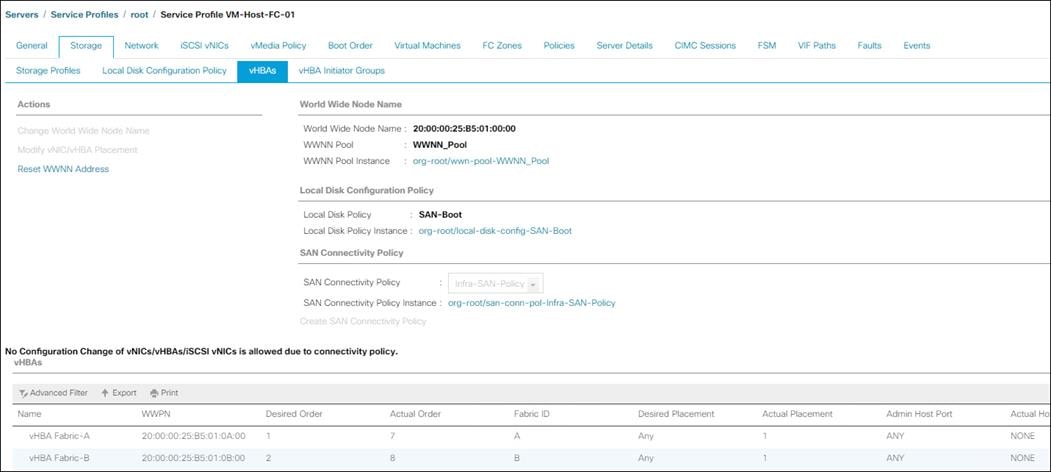Open the org-root/wwn-pool-WWNN_Pool link
Screen dimensions: 1051x472
coord(481,161)
